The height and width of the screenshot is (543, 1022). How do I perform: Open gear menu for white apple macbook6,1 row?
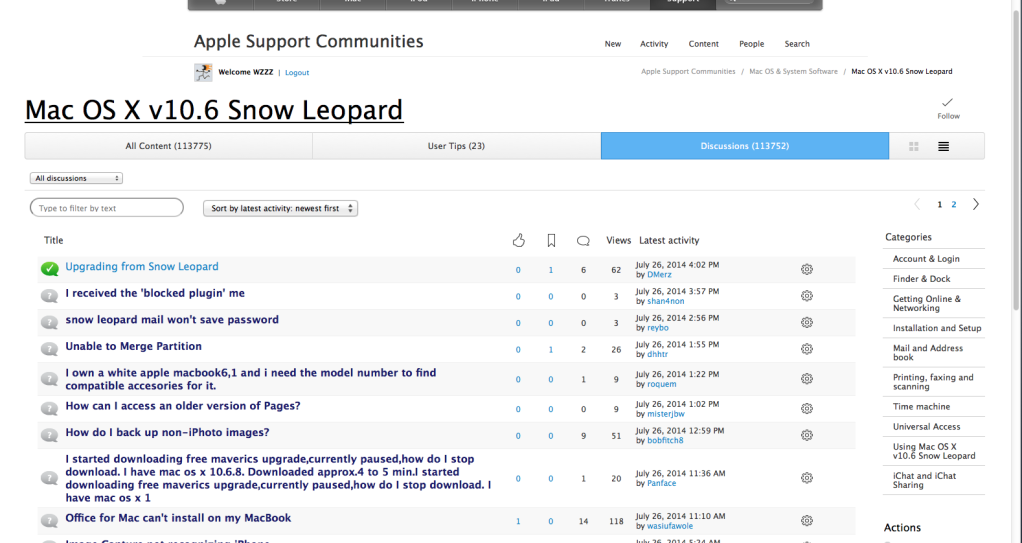[807, 379]
